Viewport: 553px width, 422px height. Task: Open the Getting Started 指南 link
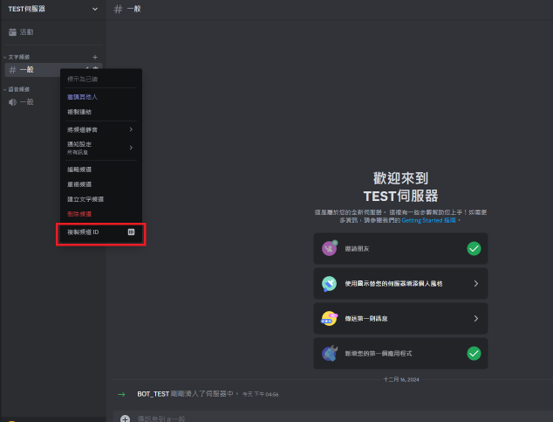point(429,220)
